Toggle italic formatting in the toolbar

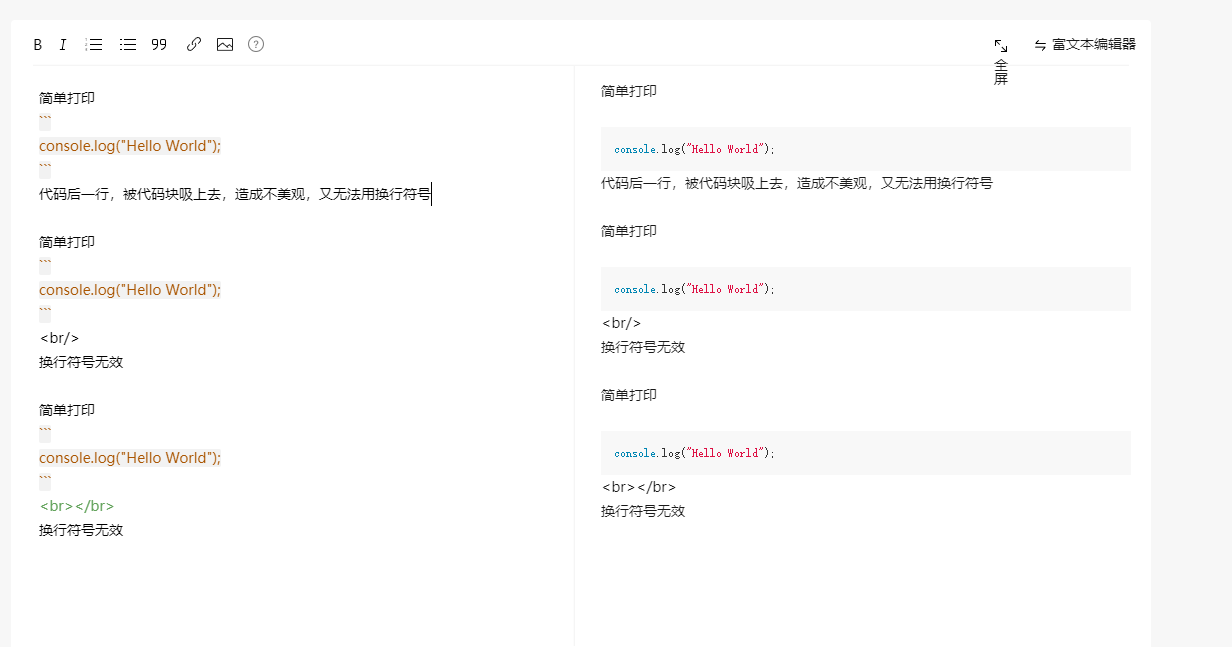(63, 45)
